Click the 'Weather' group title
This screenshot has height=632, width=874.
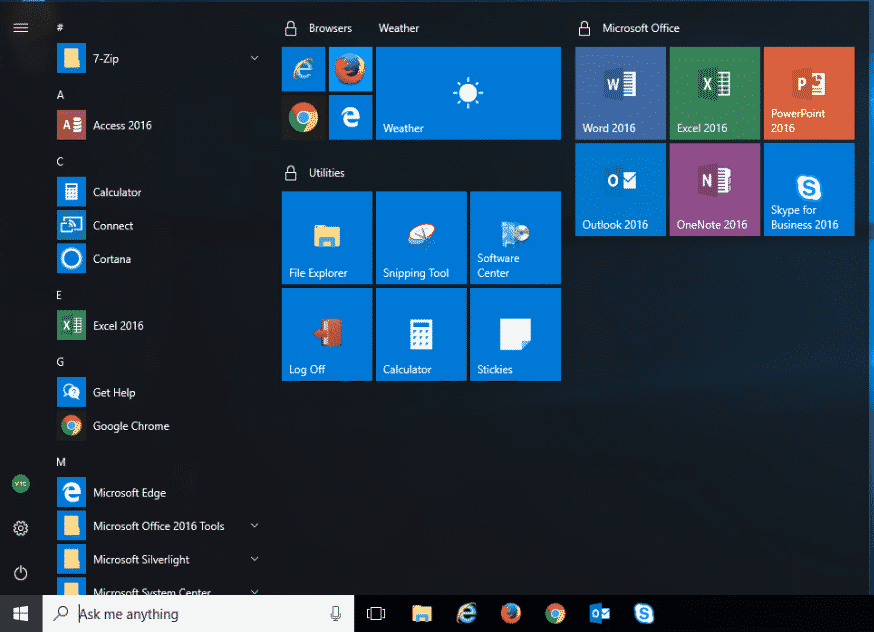click(x=399, y=28)
